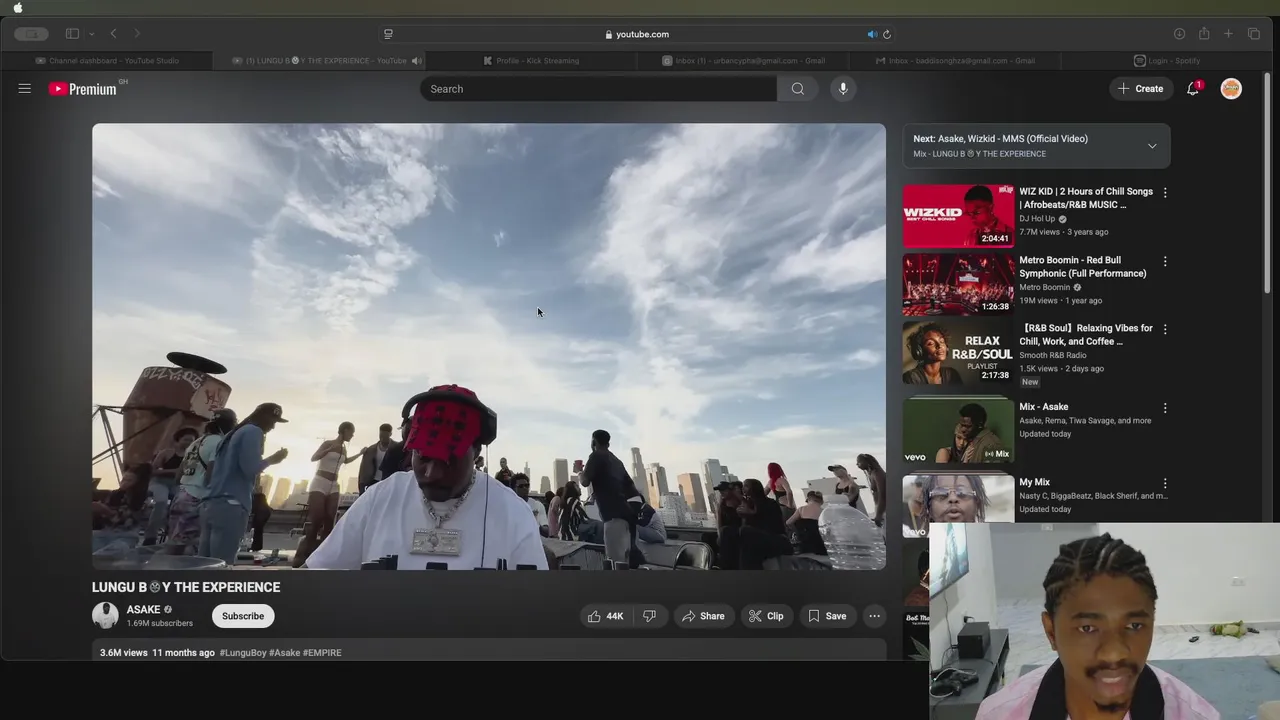The height and width of the screenshot is (720, 1280).
Task: Go back with Safari back arrow
Action: [114, 34]
